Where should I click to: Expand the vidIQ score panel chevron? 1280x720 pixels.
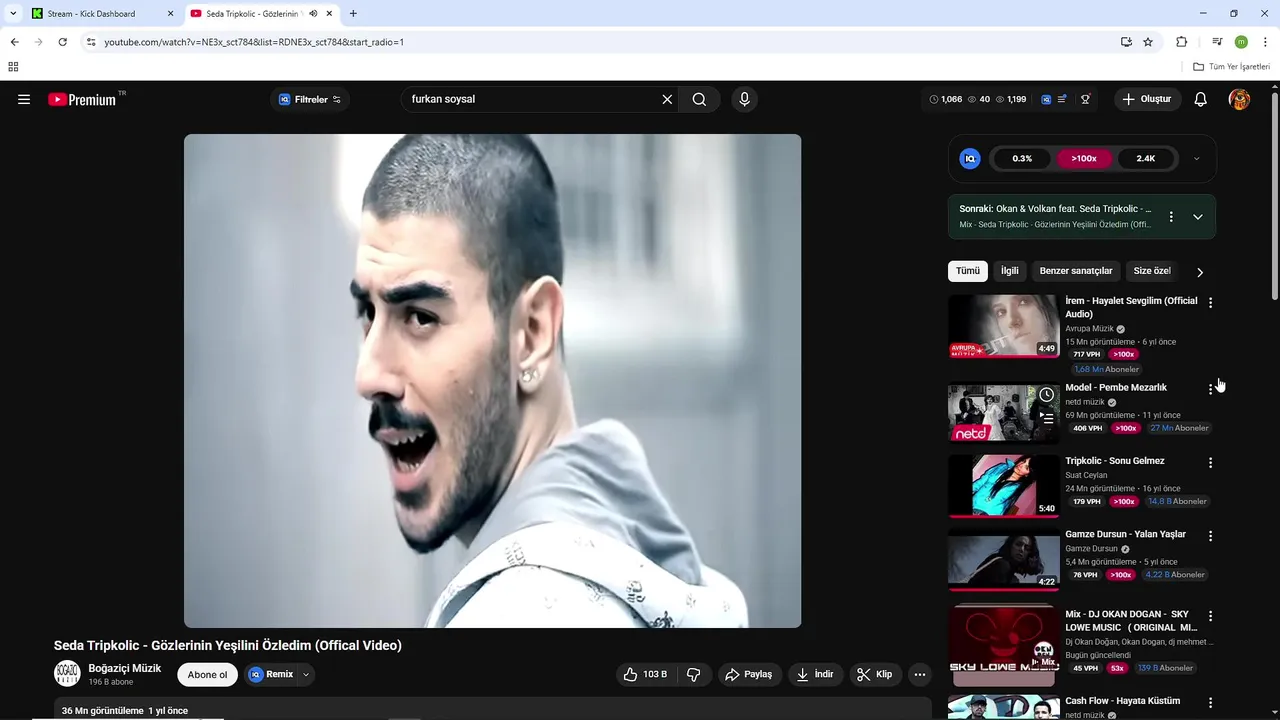pyautogui.click(x=1196, y=158)
